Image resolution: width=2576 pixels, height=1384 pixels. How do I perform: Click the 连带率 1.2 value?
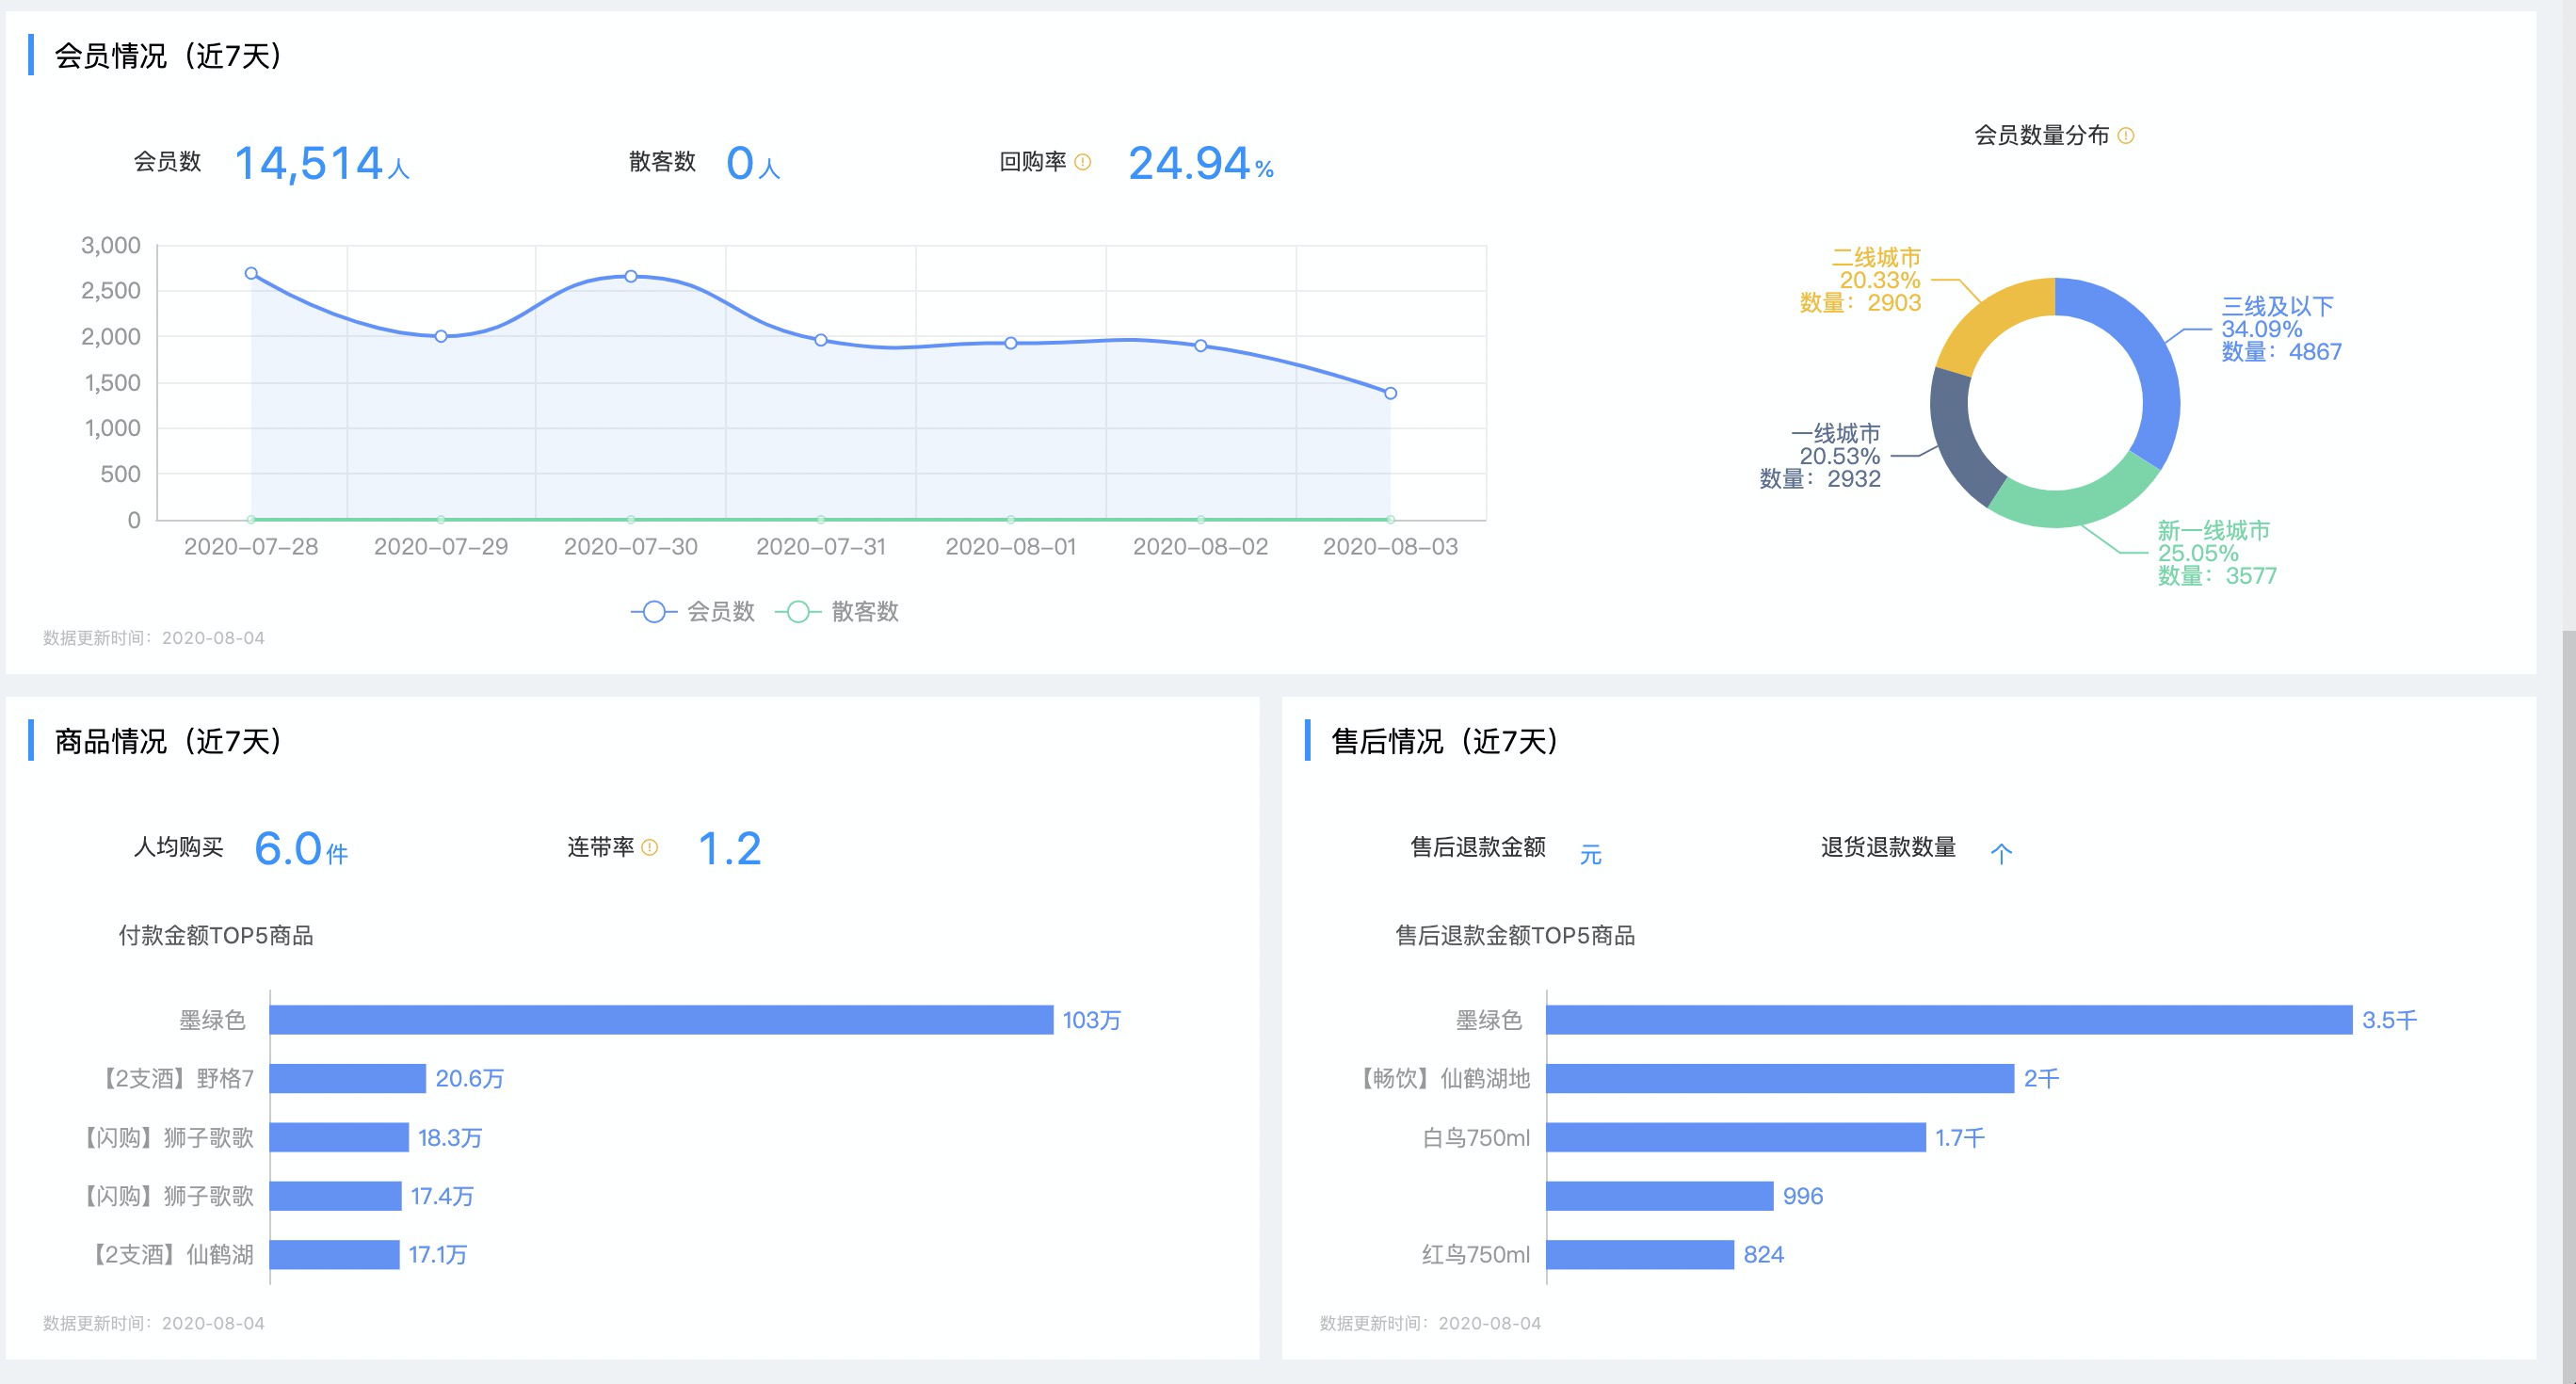tap(730, 849)
